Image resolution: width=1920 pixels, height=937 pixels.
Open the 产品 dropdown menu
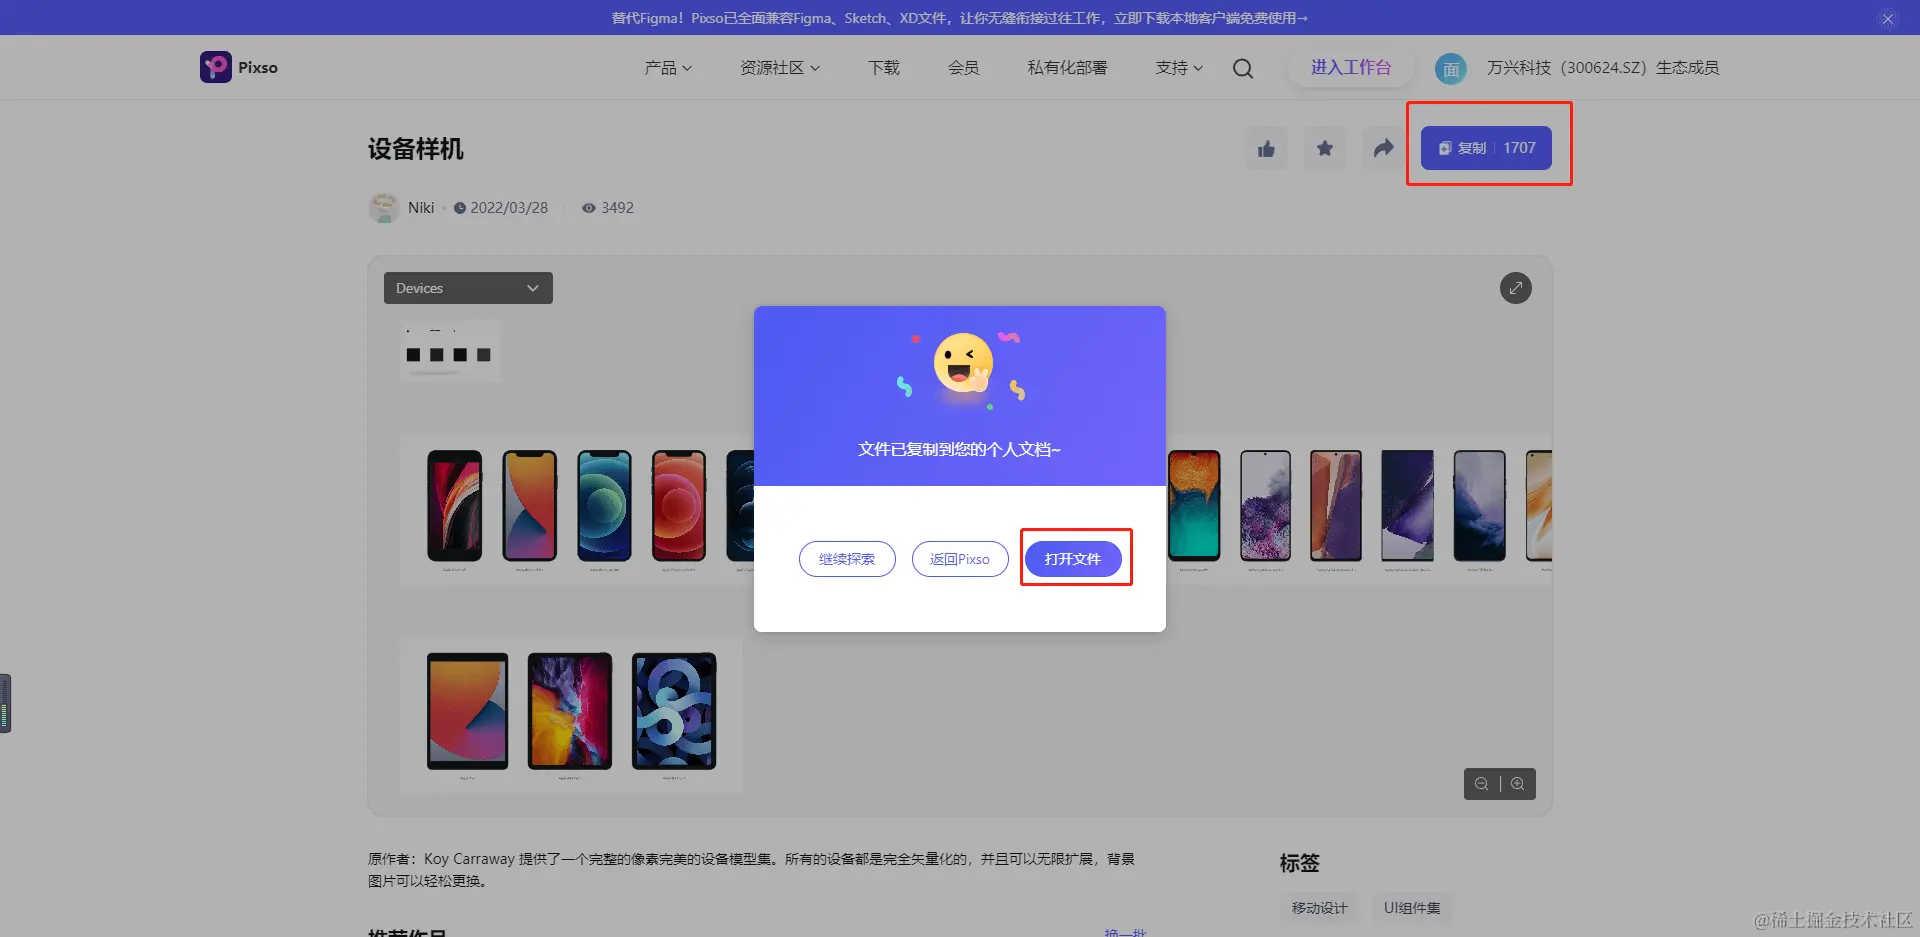coord(668,67)
